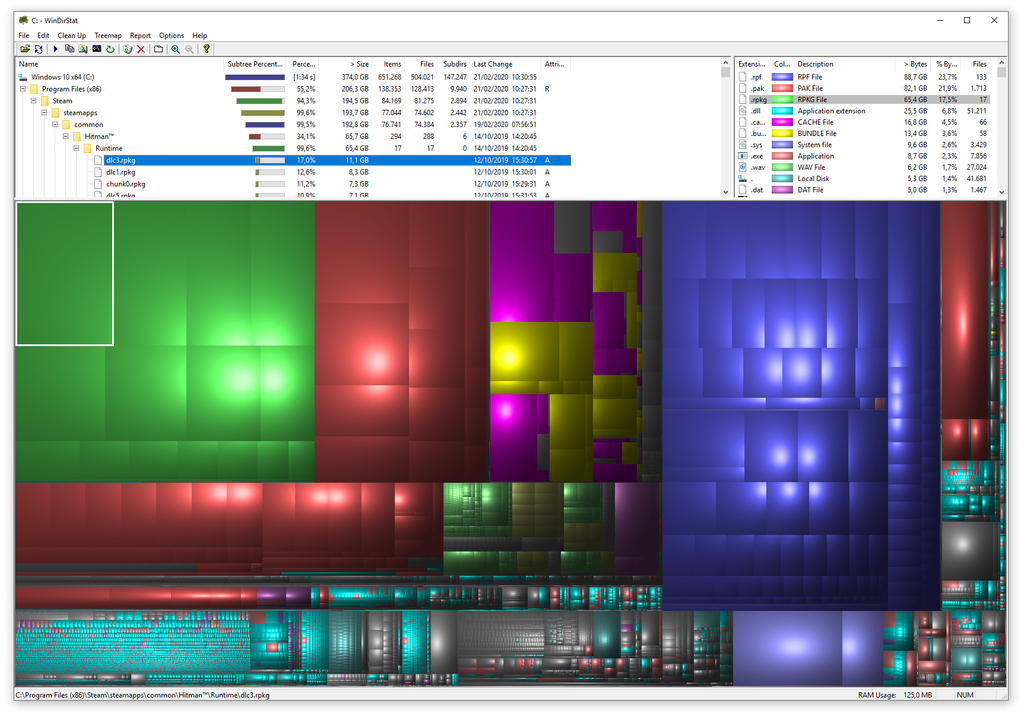Click the play-arrow open item toolbar icon
1024x716 pixels.
pos(55,48)
